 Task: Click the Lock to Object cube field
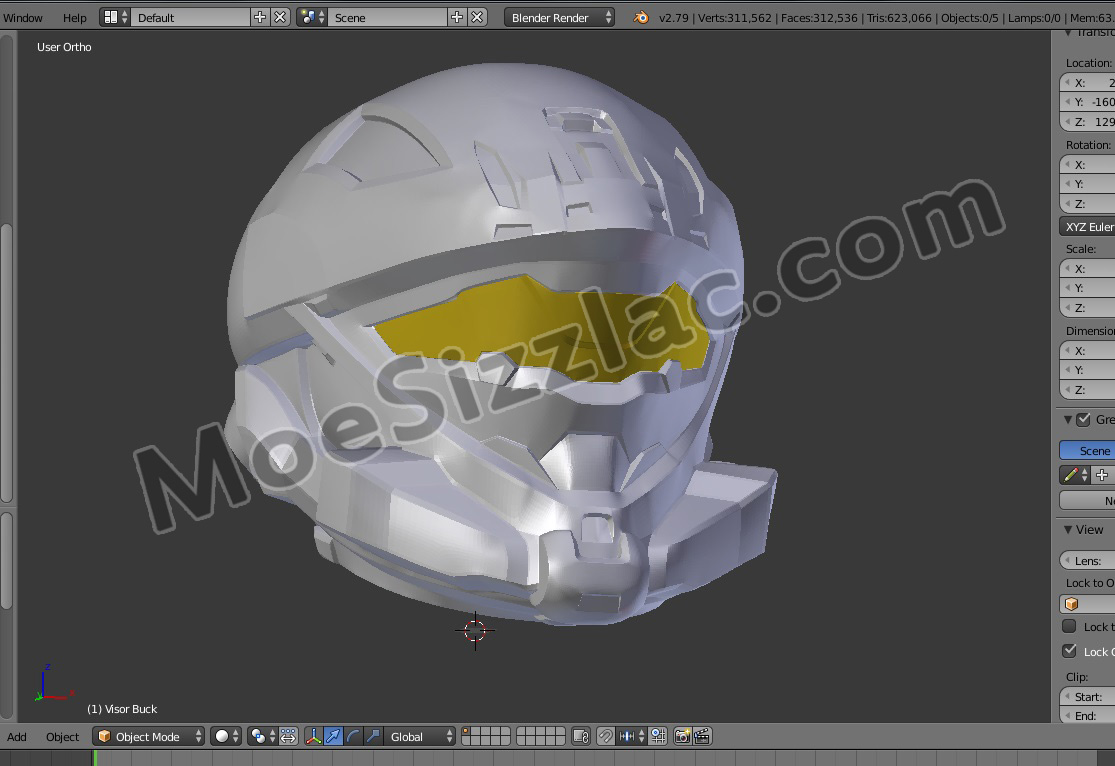[x=1087, y=604]
